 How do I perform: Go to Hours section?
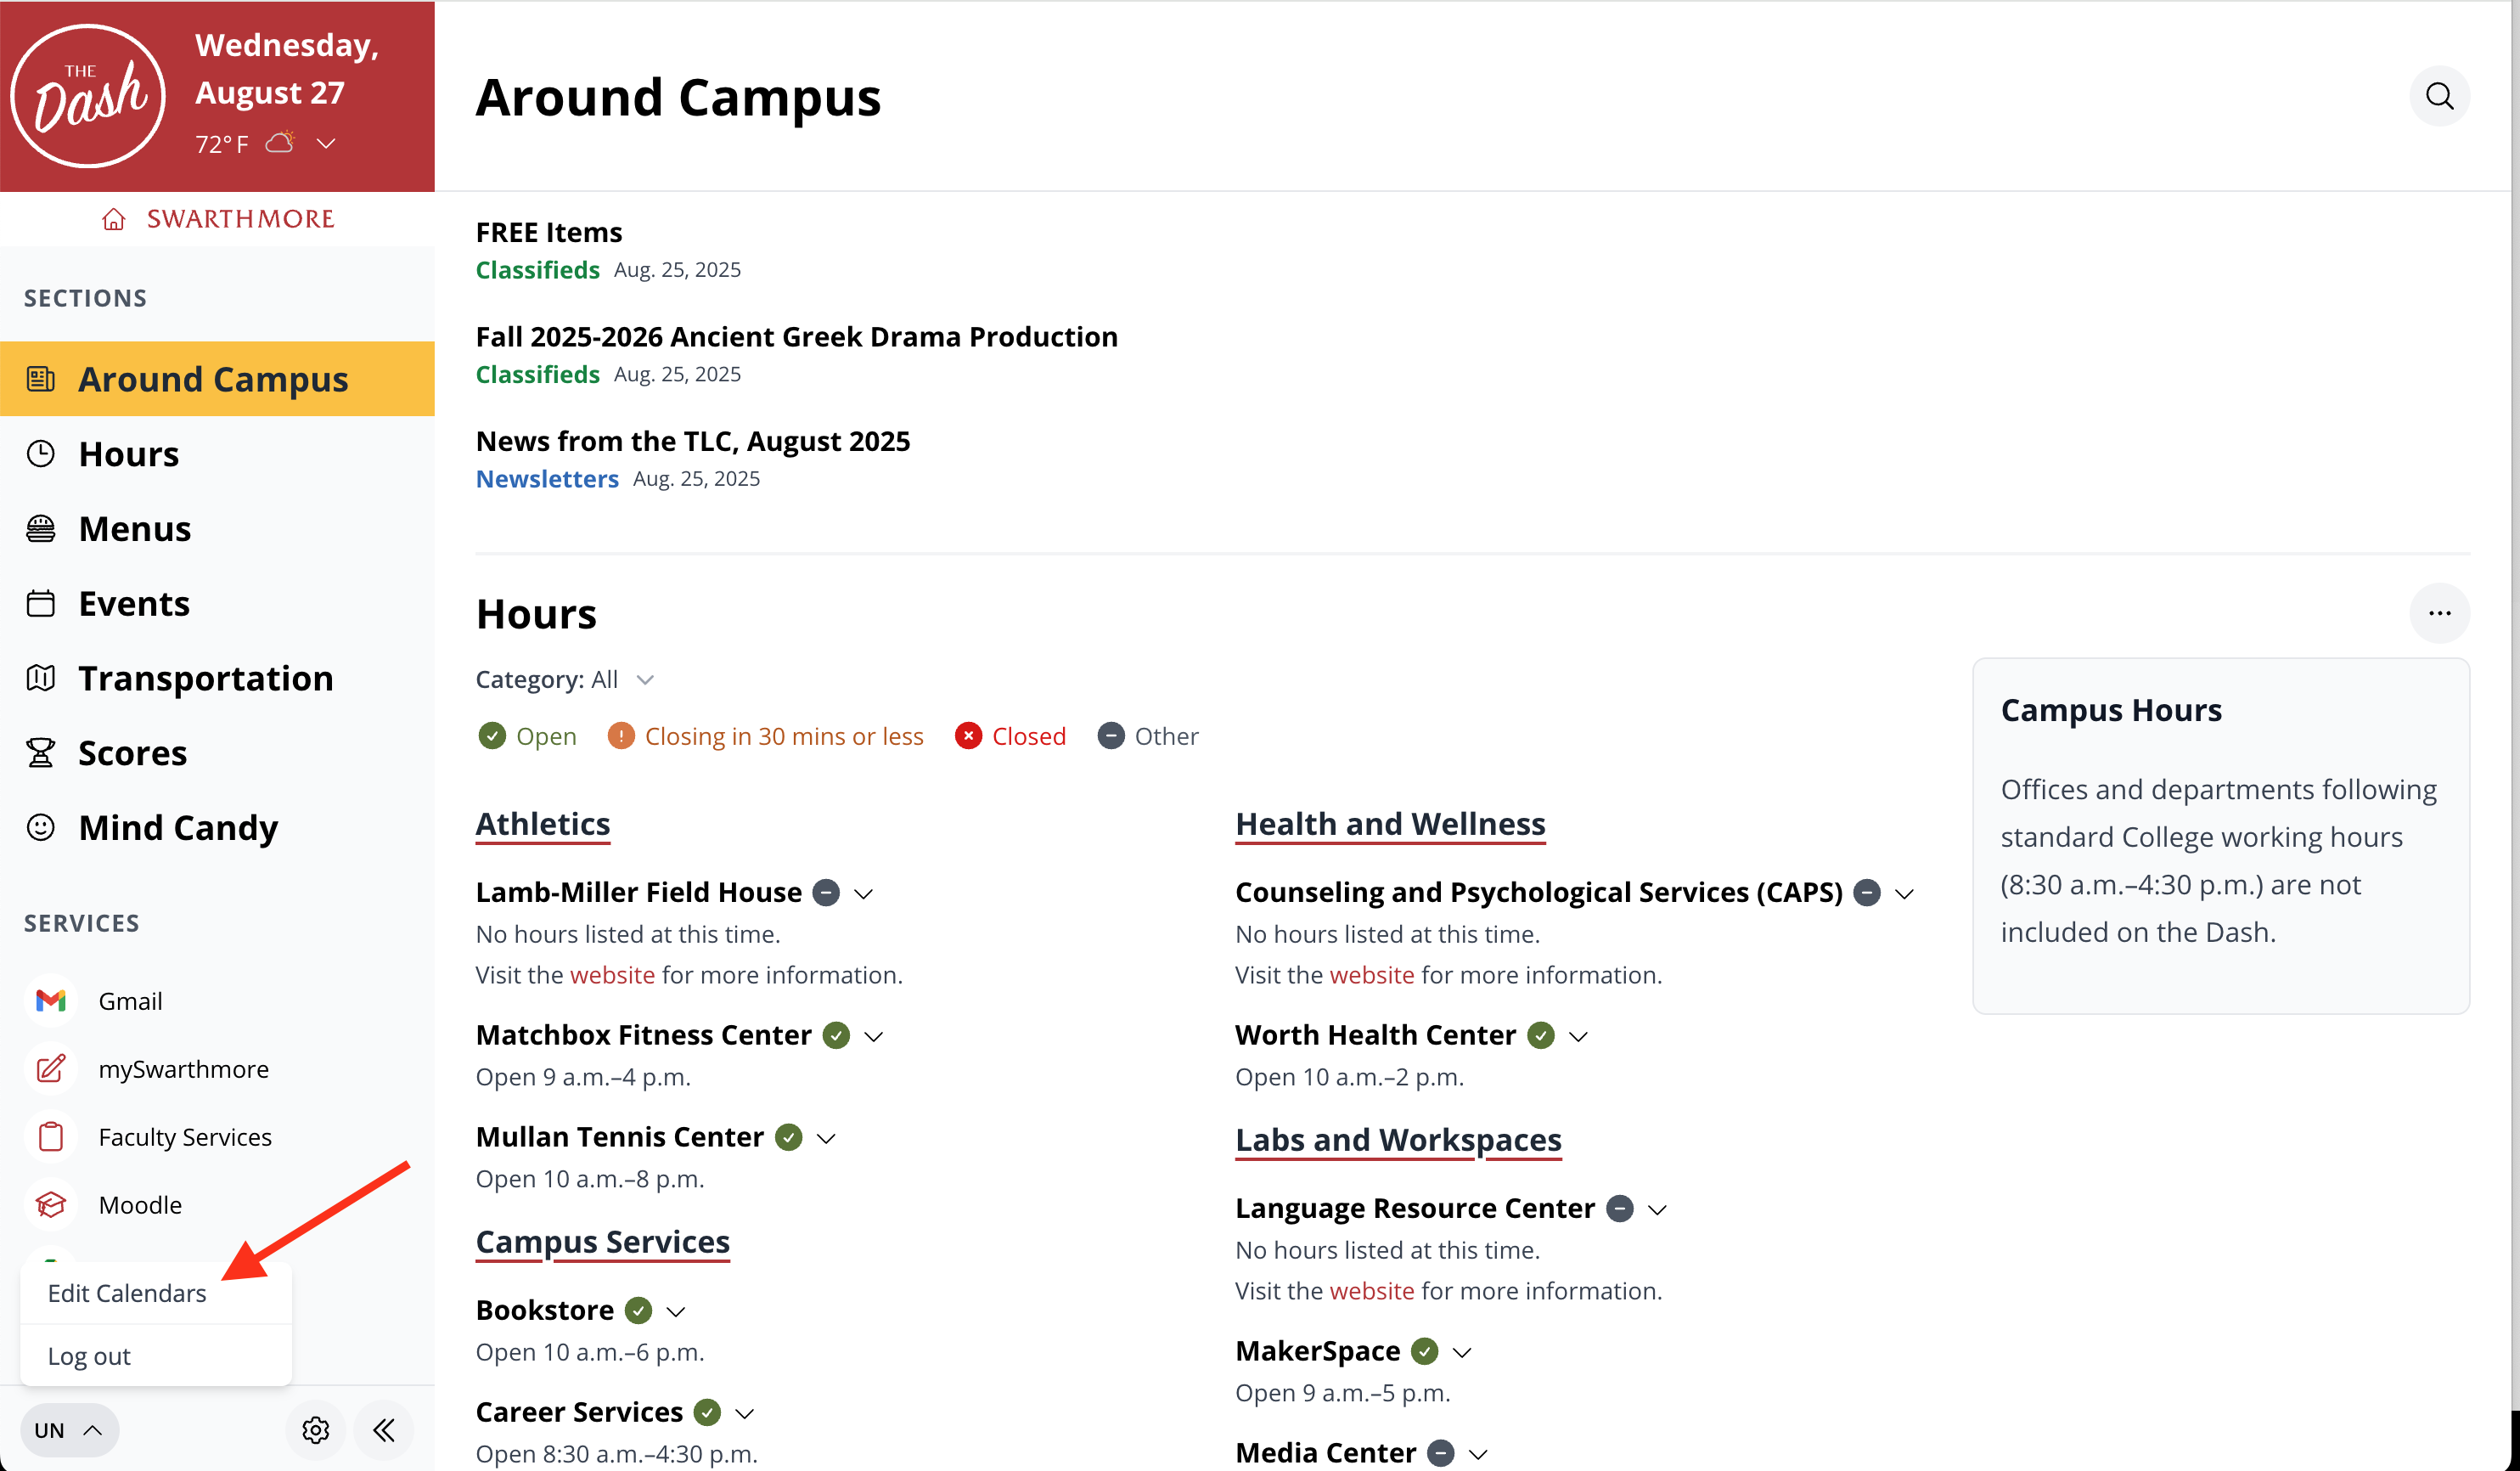pos(217,454)
